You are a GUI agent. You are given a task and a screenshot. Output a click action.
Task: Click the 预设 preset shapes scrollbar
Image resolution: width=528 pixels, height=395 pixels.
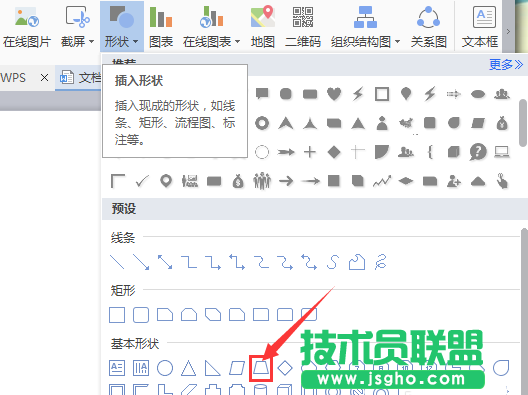(x=524, y=311)
